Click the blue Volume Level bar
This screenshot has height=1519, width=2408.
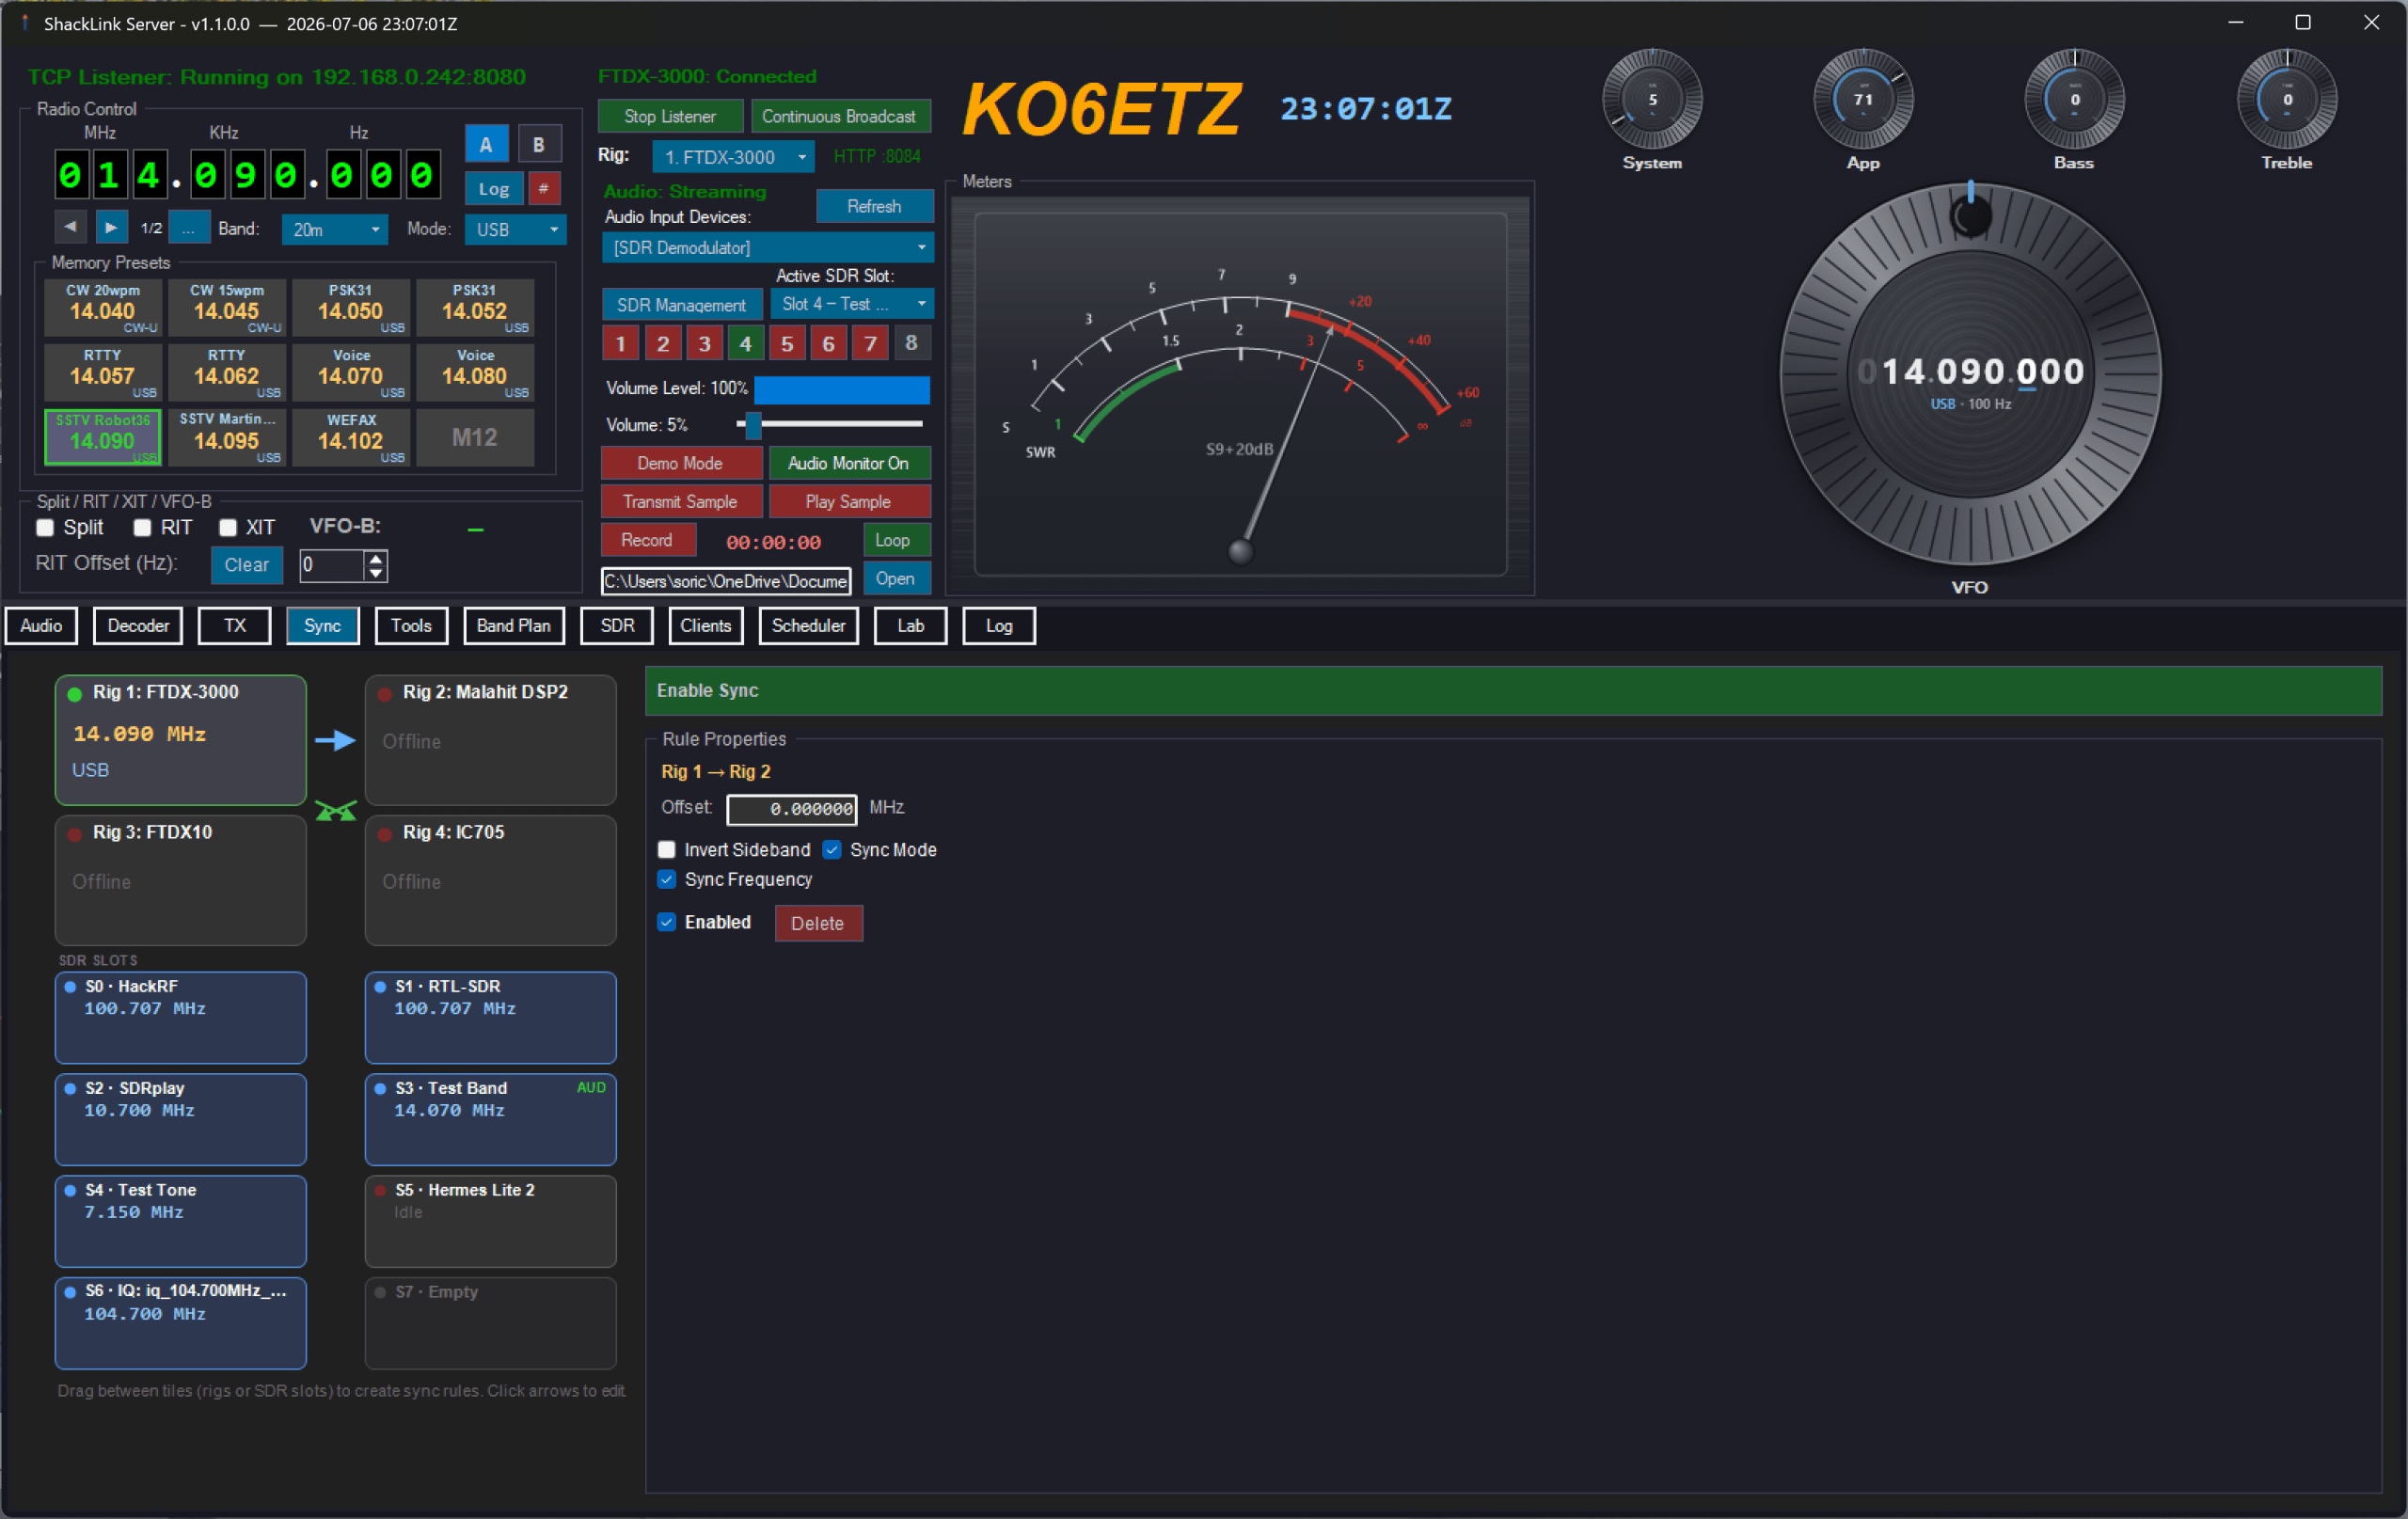click(x=841, y=388)
